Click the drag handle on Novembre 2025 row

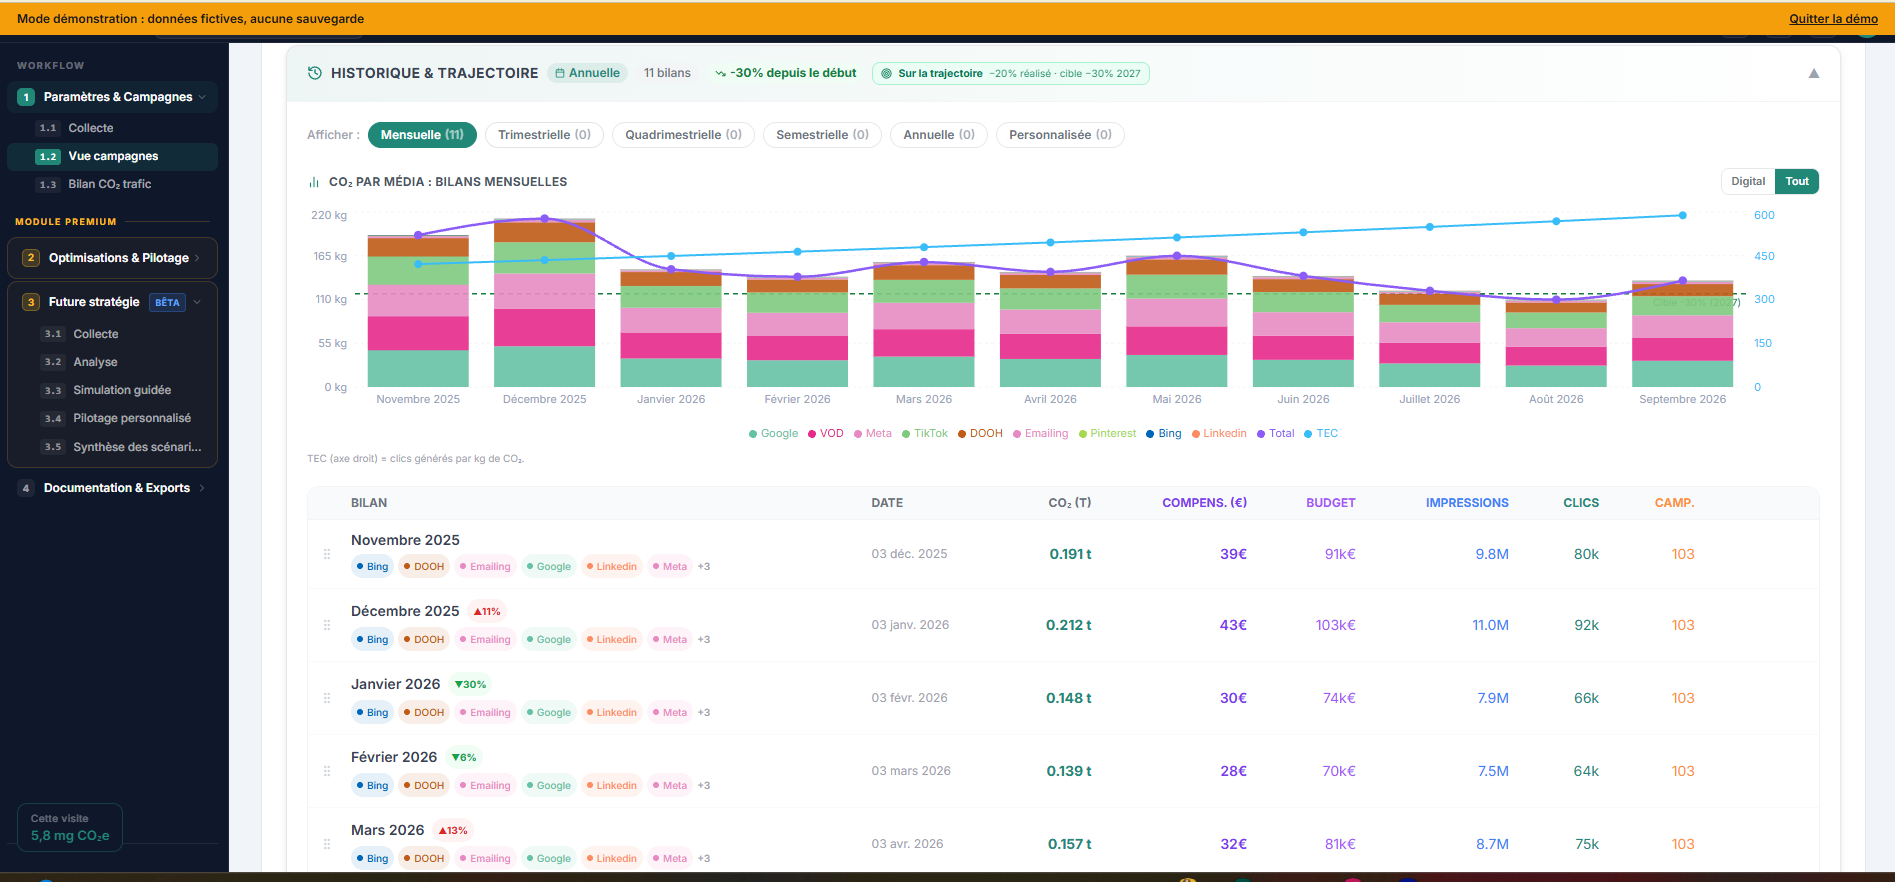tap(327, 554)
